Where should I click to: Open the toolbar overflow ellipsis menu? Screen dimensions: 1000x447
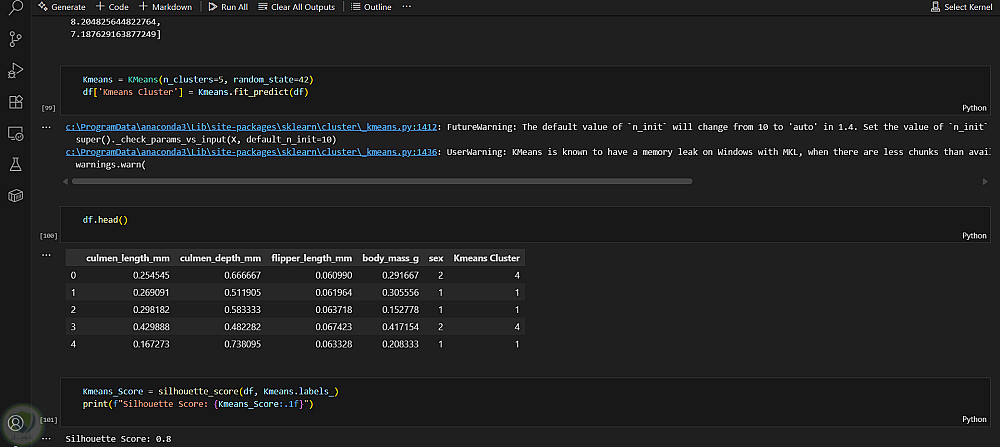click(406, 7)
